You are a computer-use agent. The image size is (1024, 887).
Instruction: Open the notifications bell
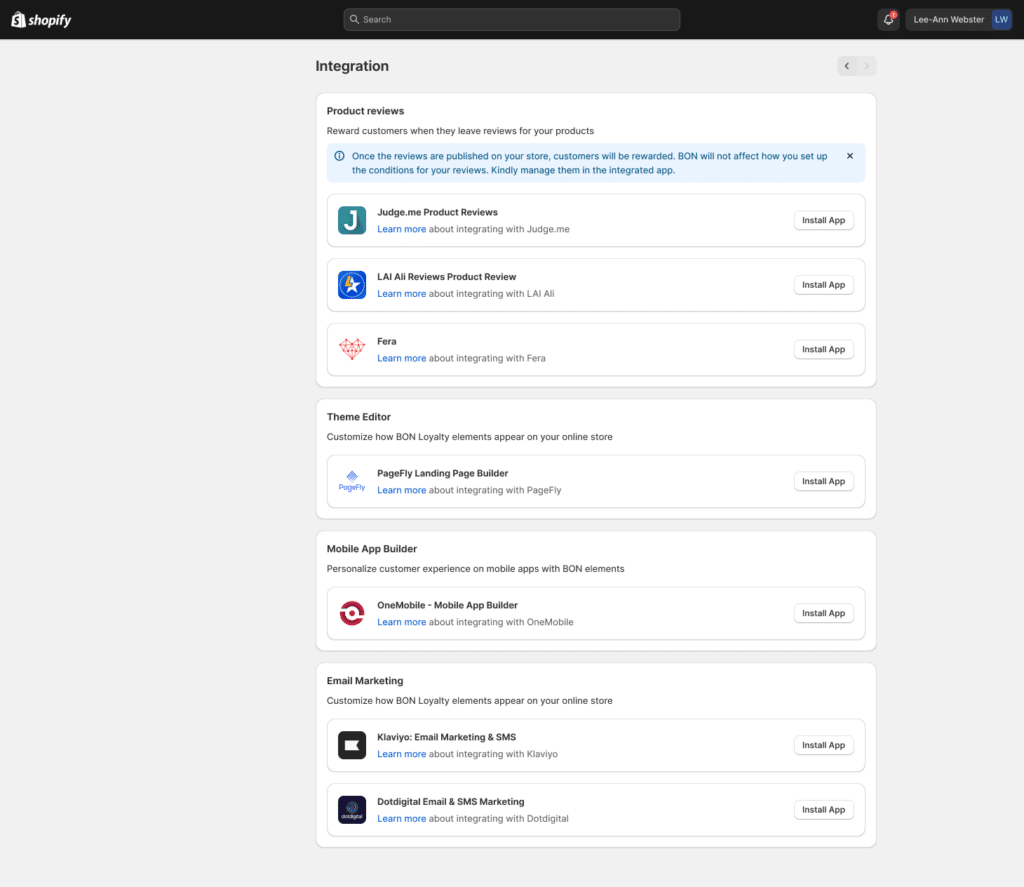click(888, 20)
